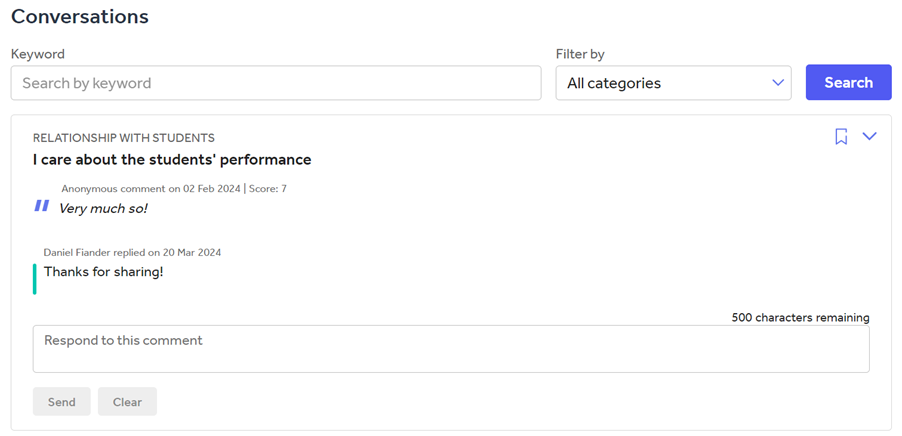The height and width of the screenshot is (436, 902).
Task: Clear the response text
Action: click(127, 402)
